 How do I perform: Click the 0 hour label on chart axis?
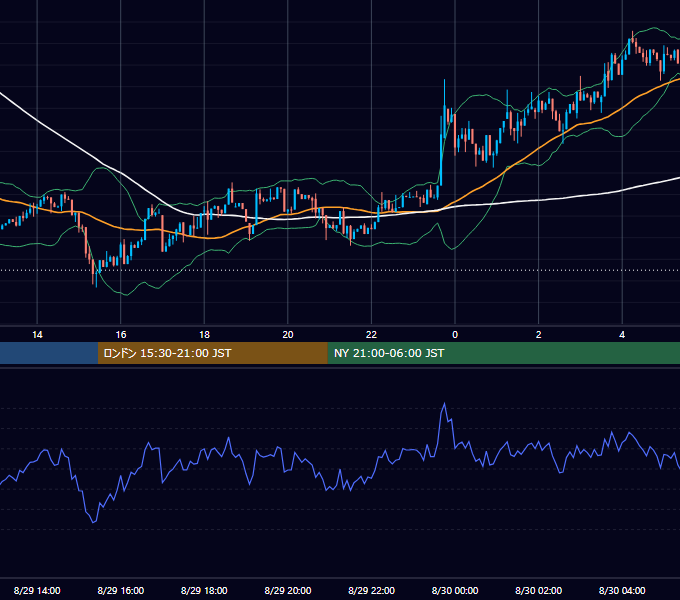pyautogui.click(x=455, y=335)
